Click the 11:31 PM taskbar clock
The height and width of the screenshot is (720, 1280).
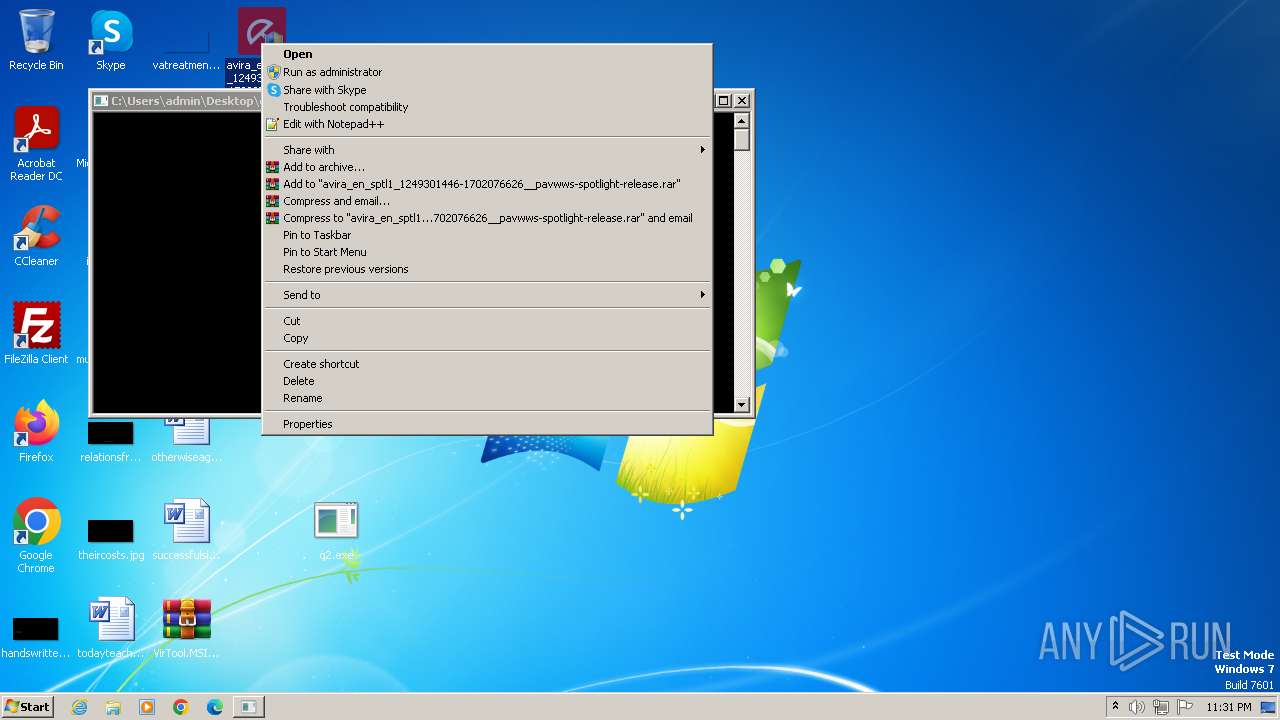1228,707
